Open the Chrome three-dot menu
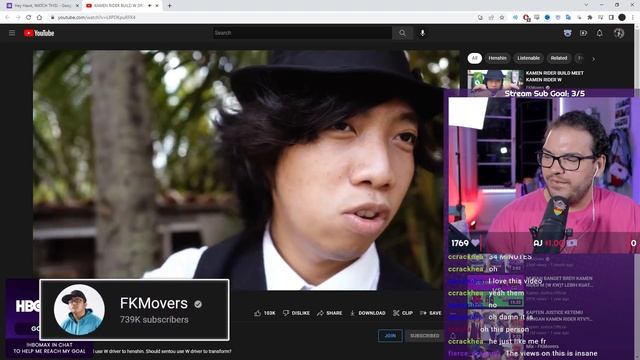This screenshot has width=640, height=360. click(x=633, y=18)
